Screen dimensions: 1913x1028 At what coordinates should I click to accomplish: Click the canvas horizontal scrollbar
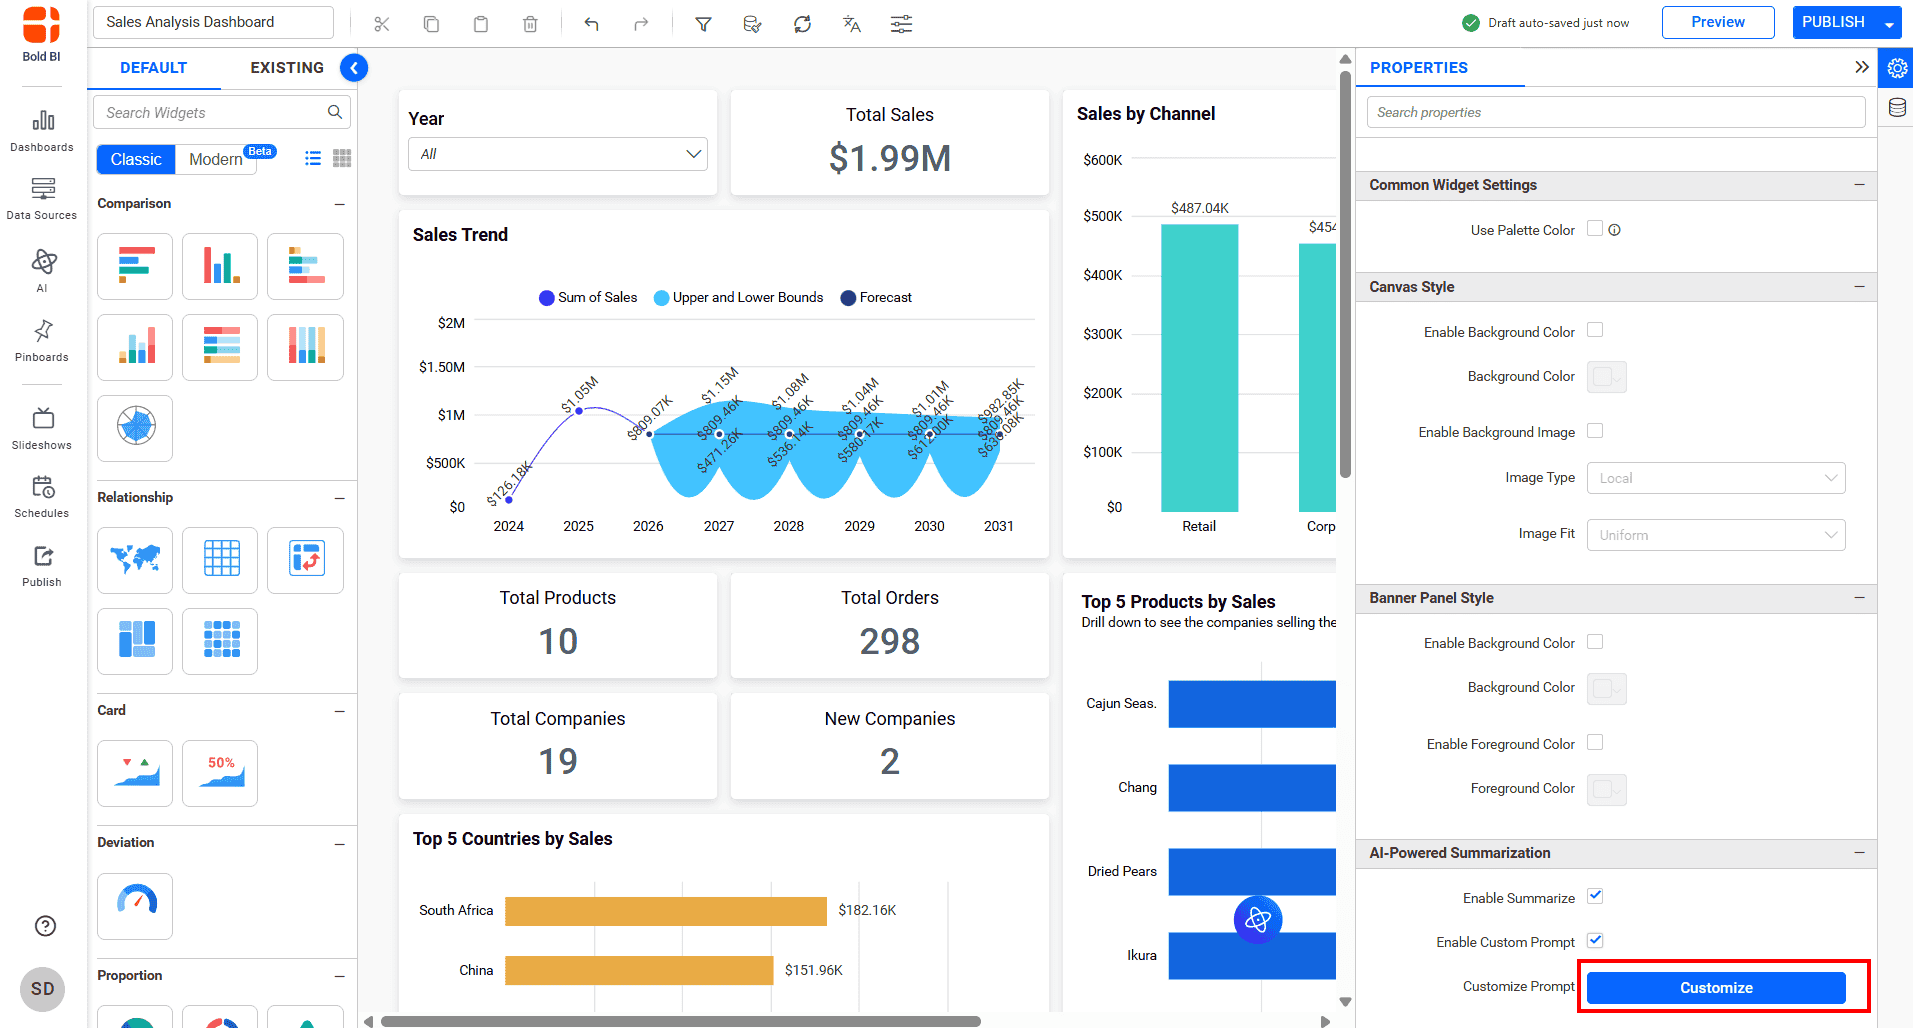[x=680, y=1021]
